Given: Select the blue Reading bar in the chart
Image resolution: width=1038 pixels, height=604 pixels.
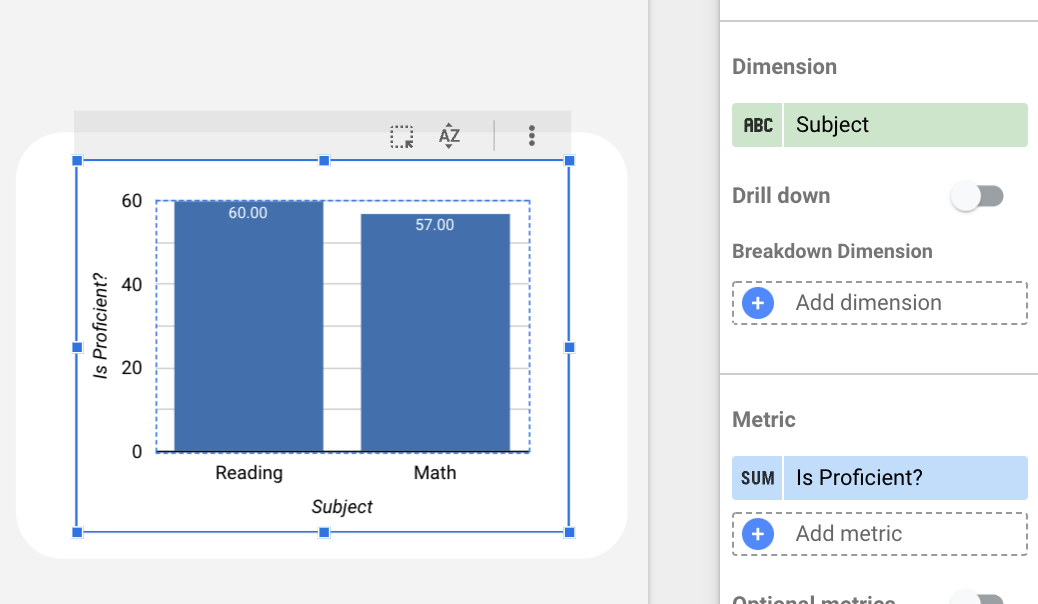Looking at the screenshot, I should pos(247,325).
